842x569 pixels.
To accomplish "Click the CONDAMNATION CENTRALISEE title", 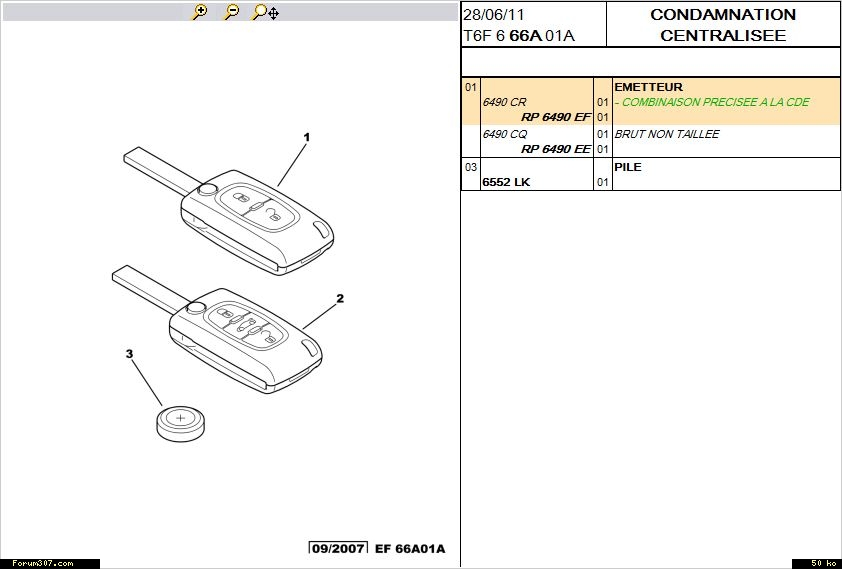I will point(722,25).
